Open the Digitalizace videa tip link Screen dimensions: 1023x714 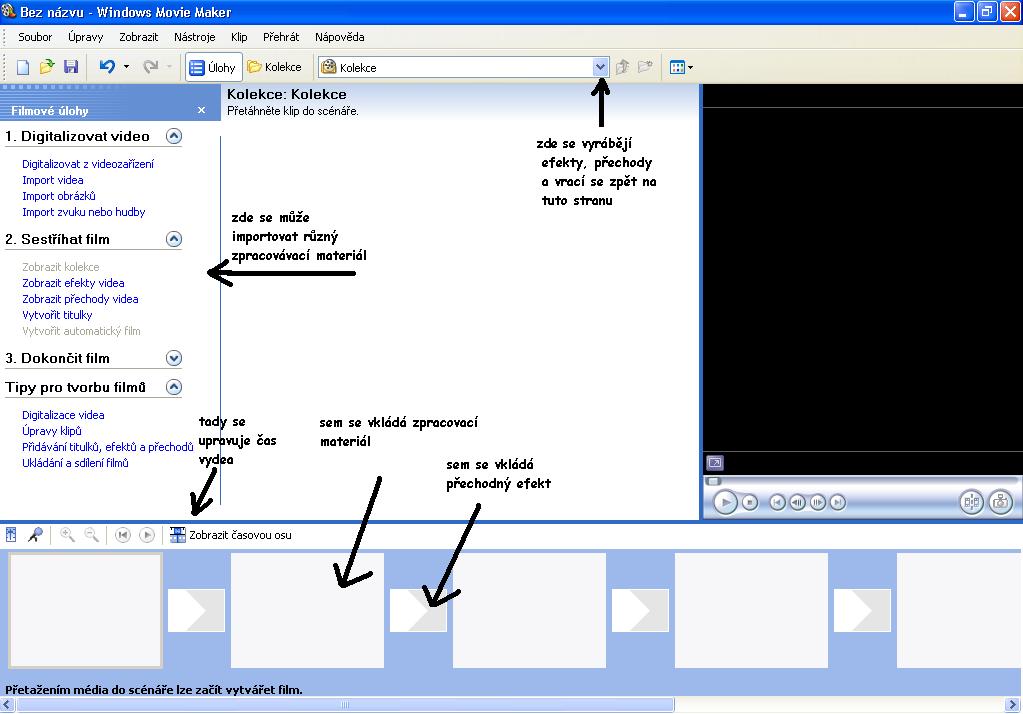pos(63,415)
